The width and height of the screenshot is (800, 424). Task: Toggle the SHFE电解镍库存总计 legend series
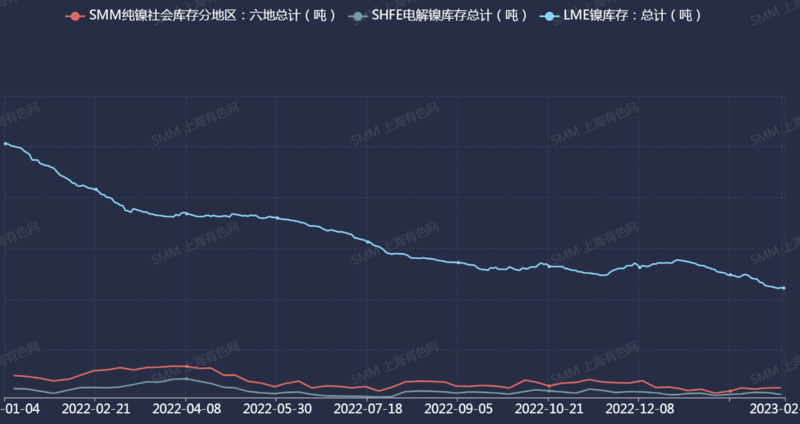[x=438, y=16]
